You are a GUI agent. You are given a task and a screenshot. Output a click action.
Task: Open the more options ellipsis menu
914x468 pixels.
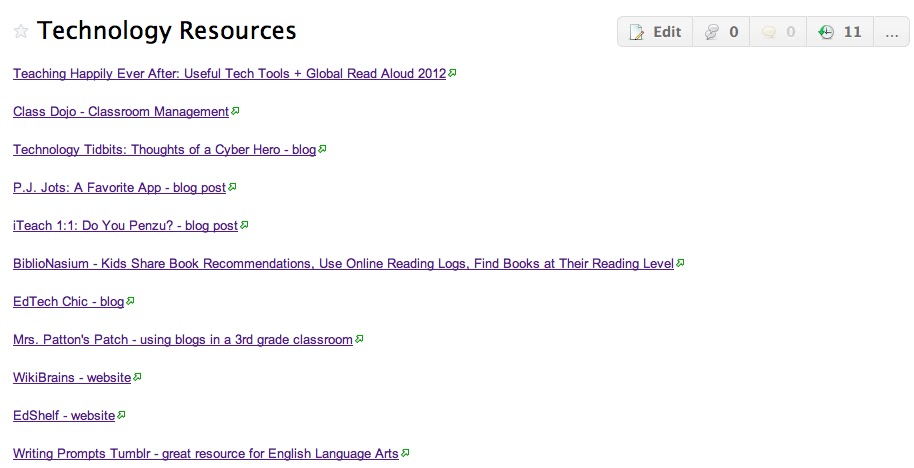[x=891, y=32]
